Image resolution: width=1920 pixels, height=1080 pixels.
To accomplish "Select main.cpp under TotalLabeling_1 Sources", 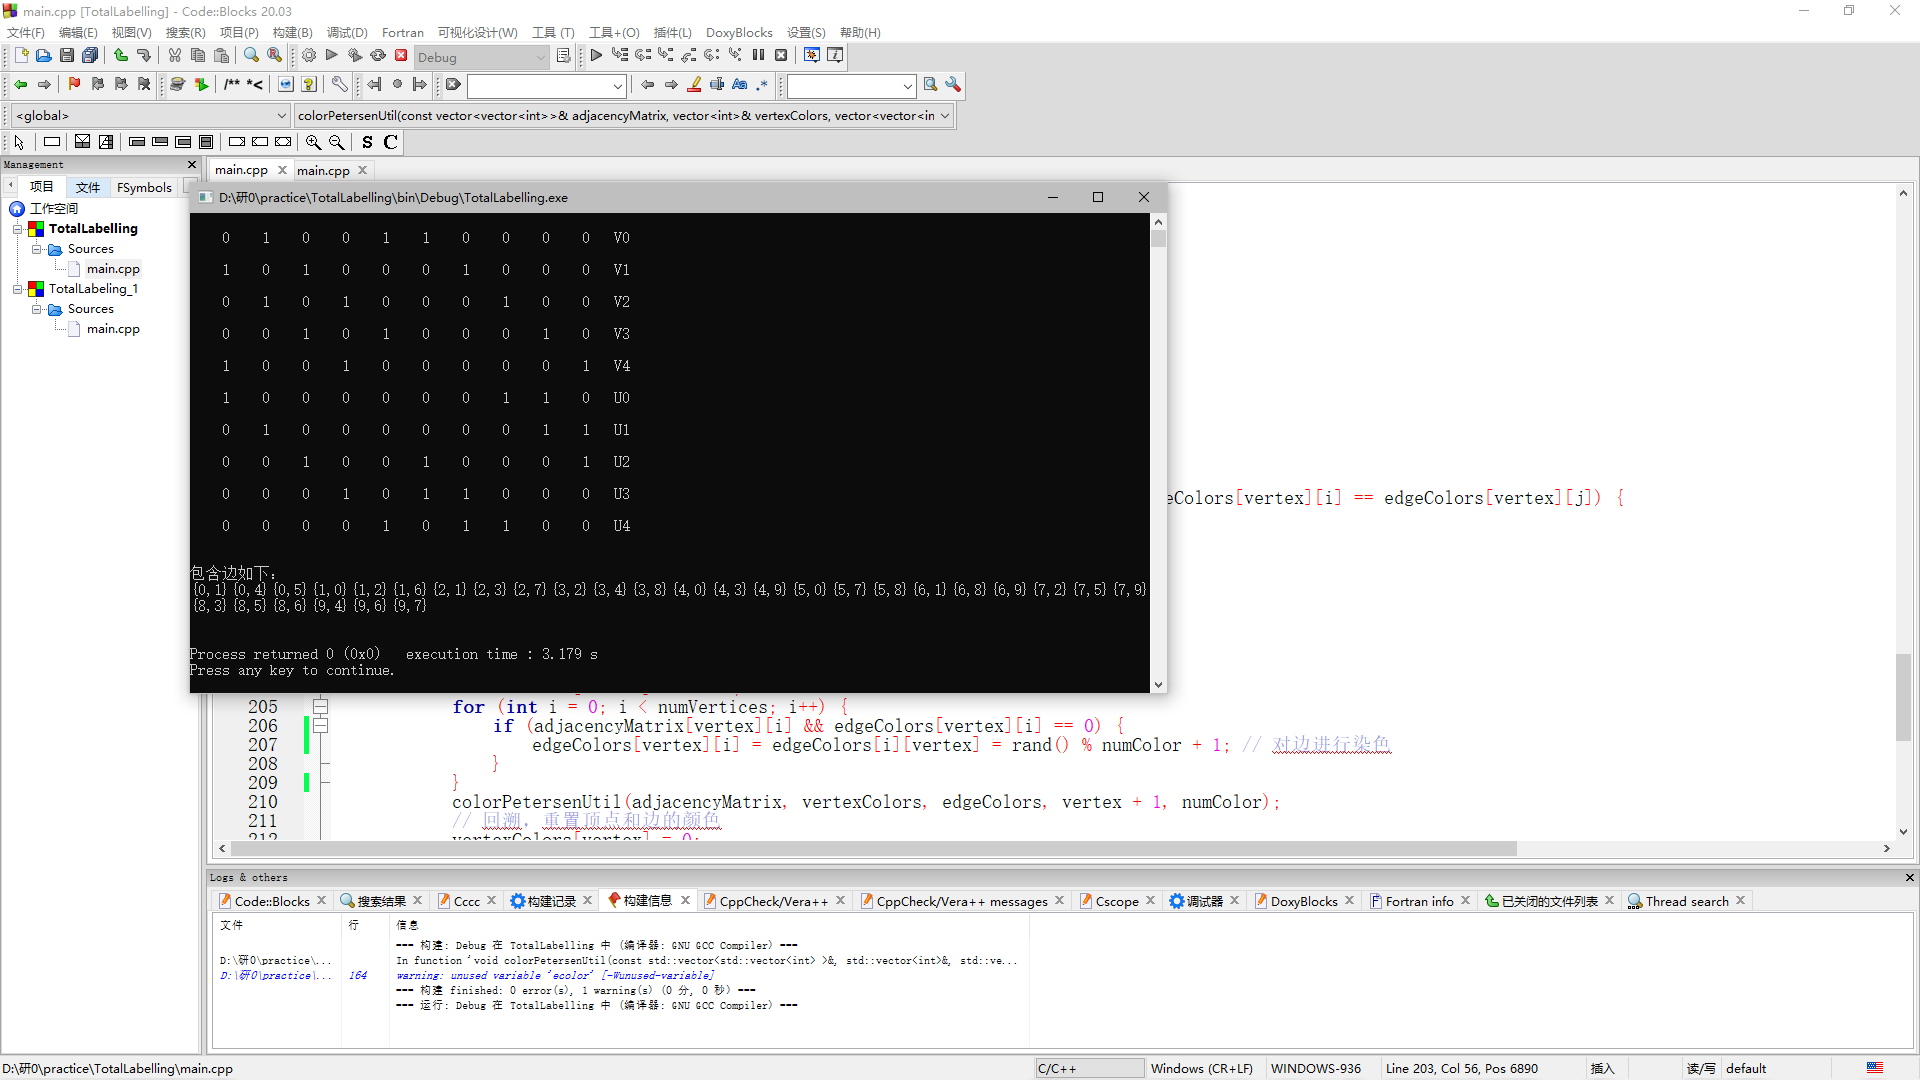I will (113, 329).
